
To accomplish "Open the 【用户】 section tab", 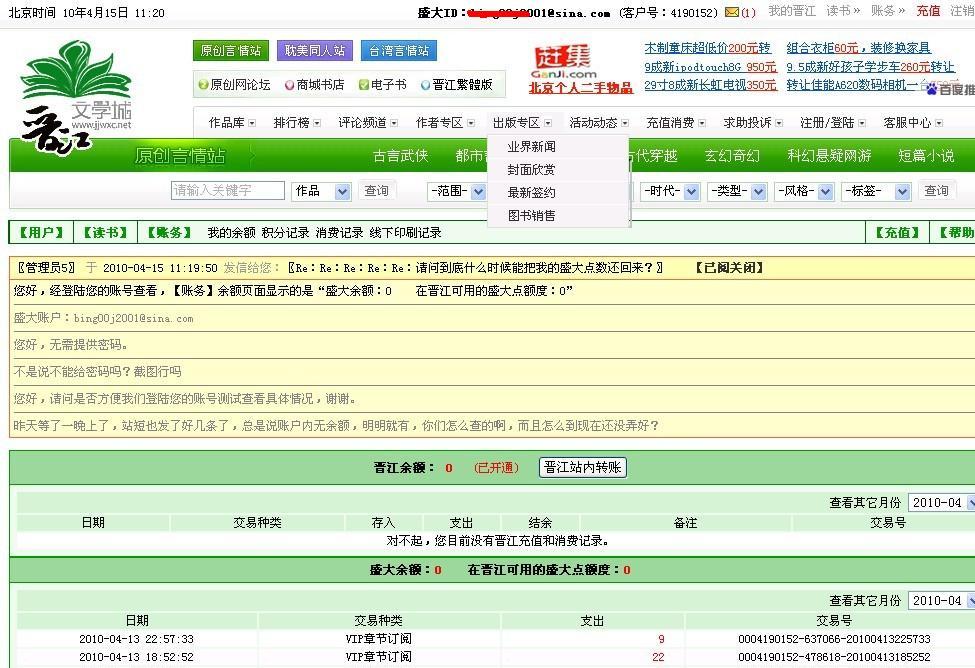I will 41,233.
